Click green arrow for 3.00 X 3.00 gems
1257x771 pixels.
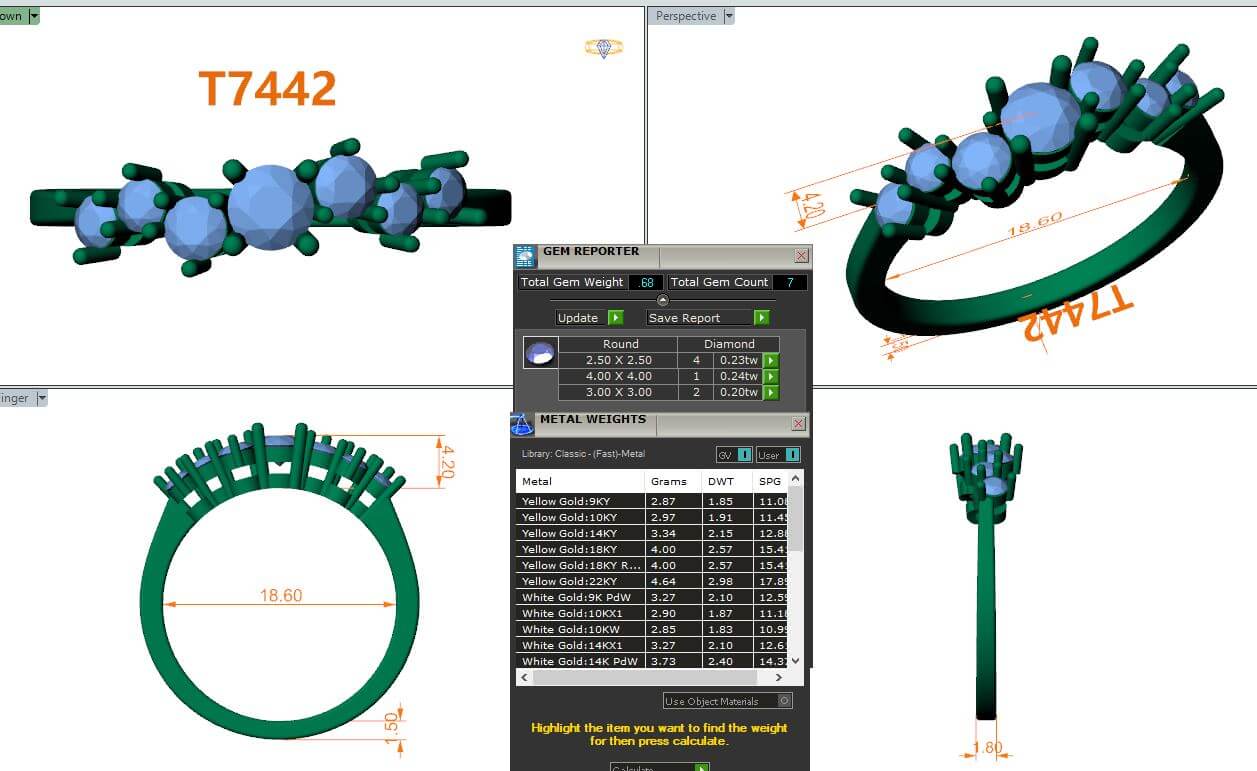coord(771,393)
